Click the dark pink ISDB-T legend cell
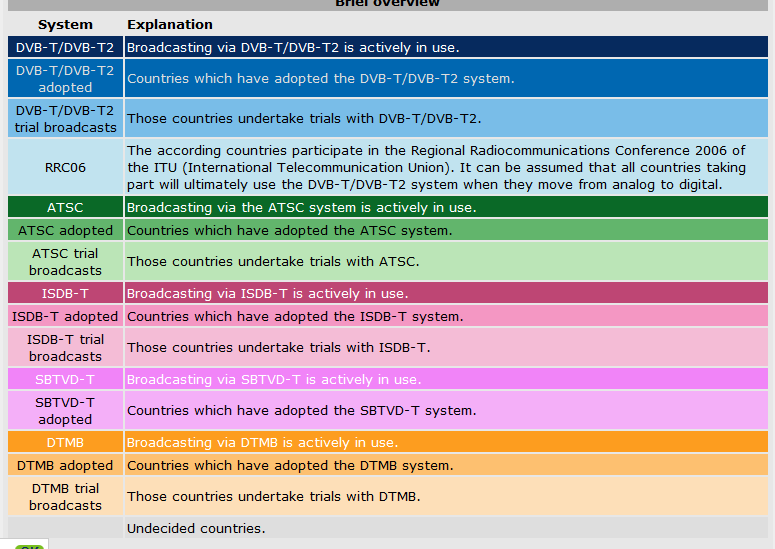 [x=65, y=294]
